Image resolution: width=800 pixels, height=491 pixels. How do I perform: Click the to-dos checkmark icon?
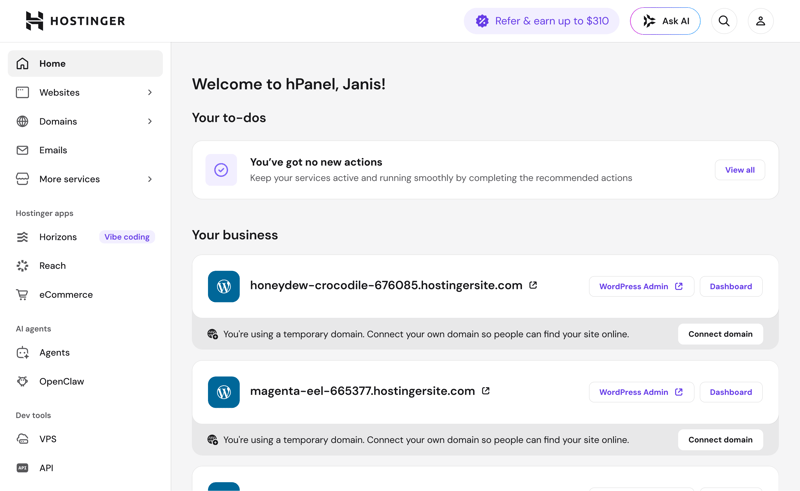tap(221, 170)
